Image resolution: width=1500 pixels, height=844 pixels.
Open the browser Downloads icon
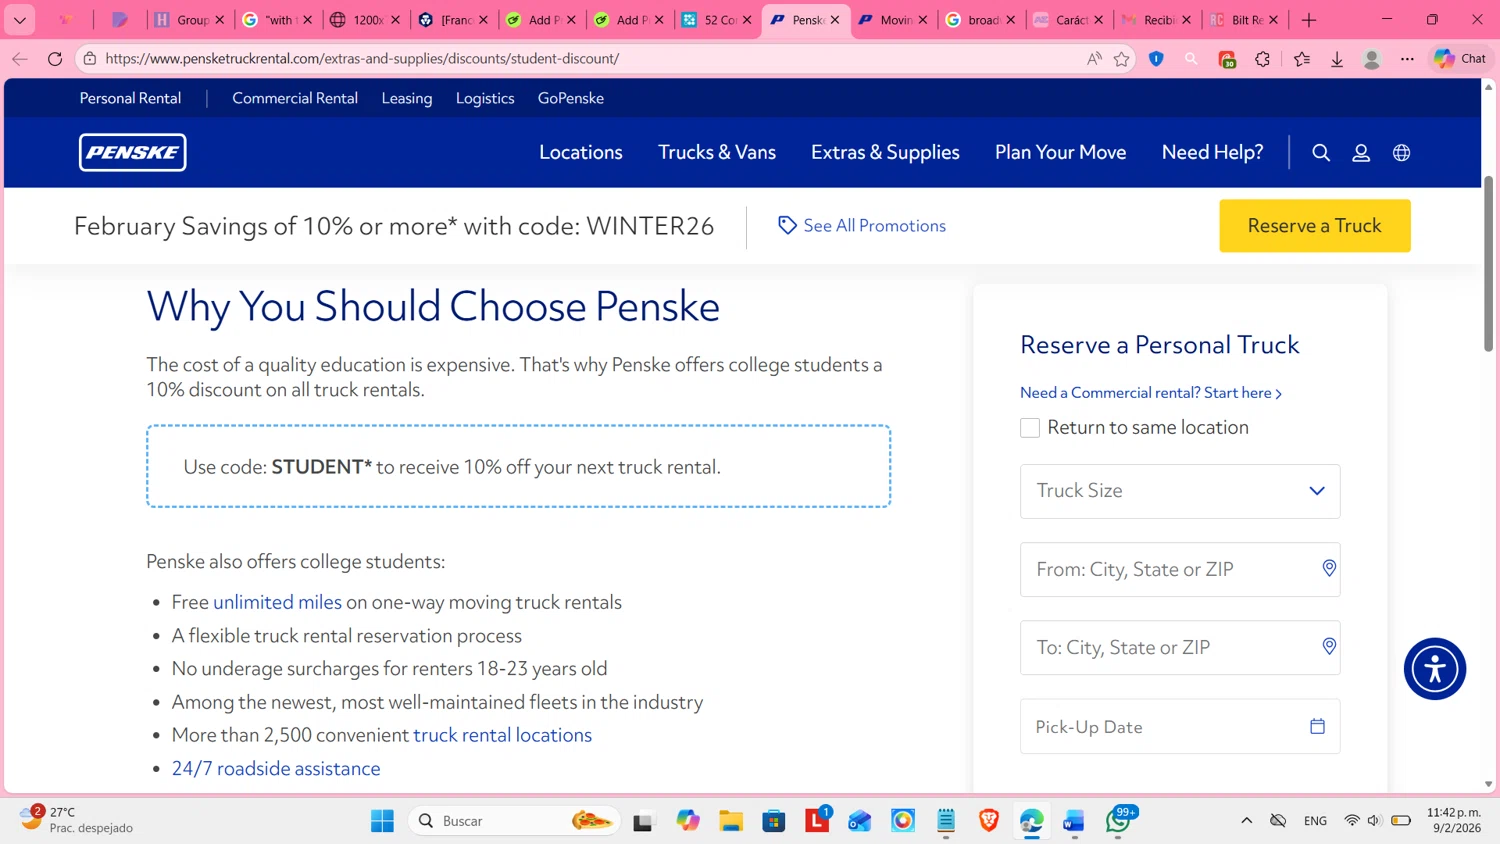1337,59
